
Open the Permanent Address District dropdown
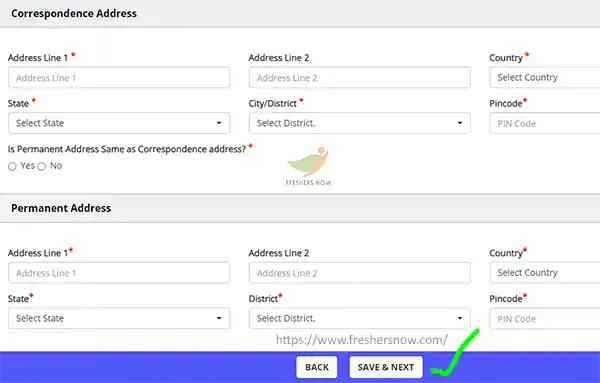point(360,318)
